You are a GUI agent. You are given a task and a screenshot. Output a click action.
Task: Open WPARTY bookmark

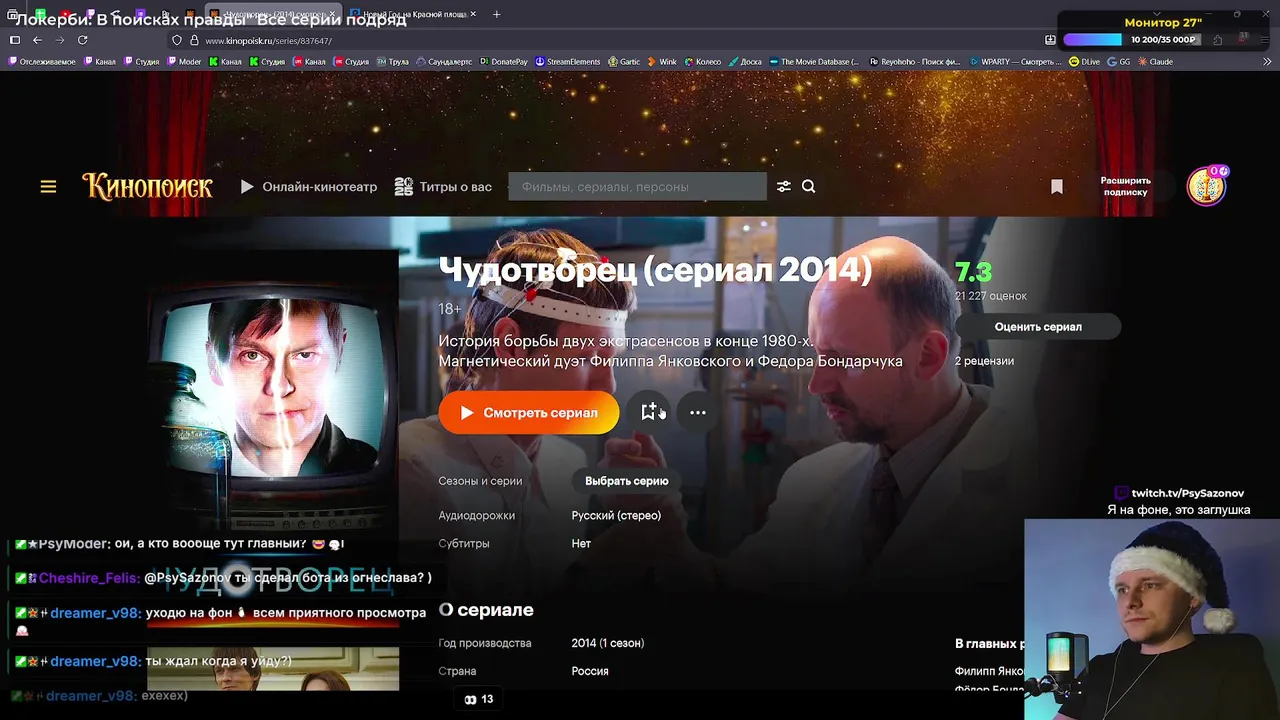1016,61
